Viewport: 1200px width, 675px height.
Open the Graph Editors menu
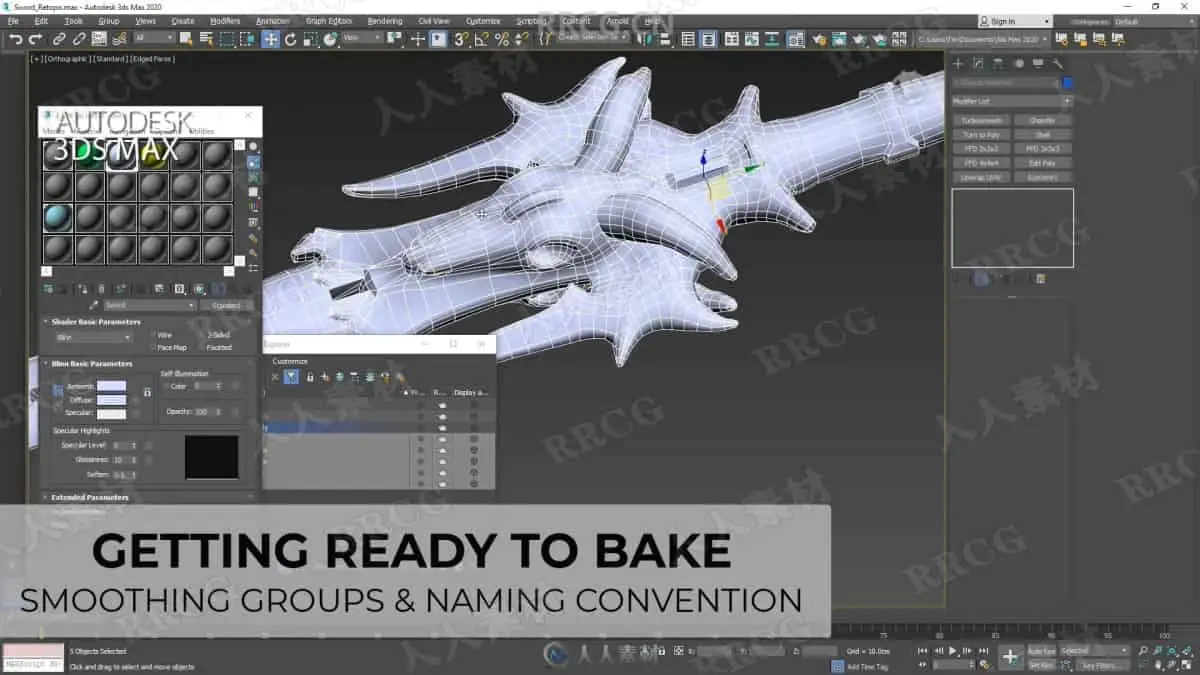coord(329,21)
